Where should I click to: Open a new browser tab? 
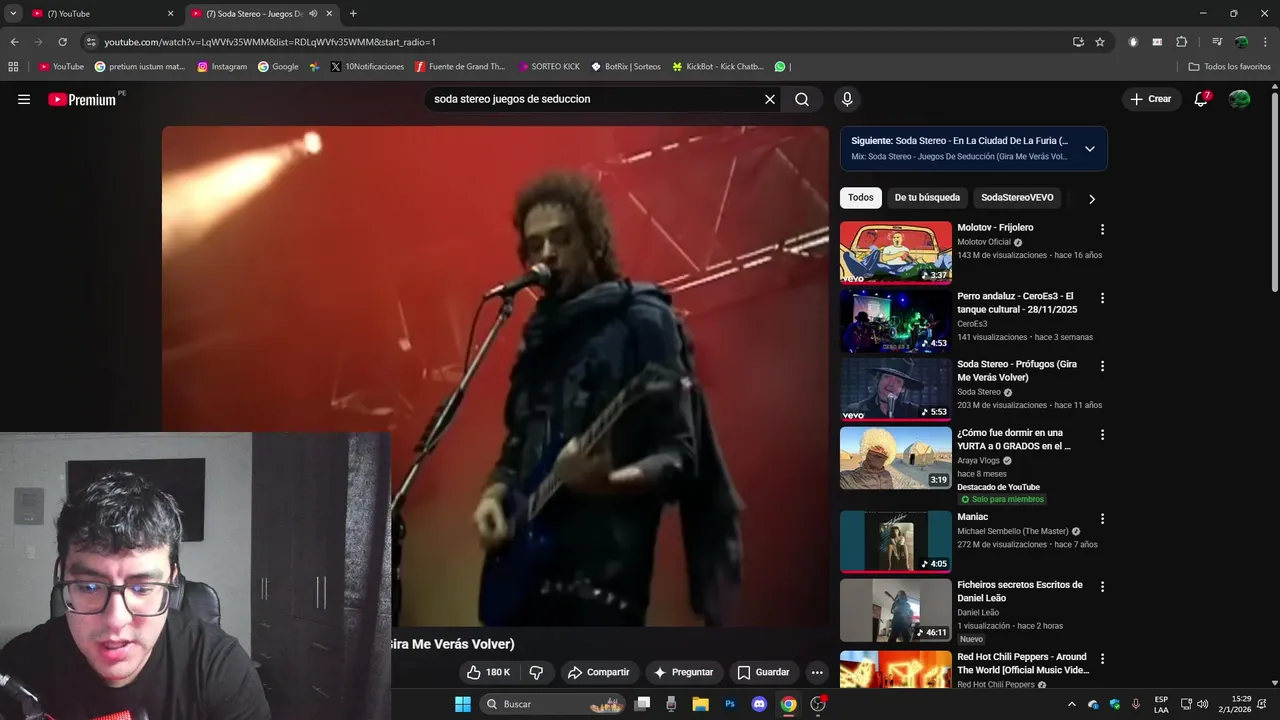(353, 14)
